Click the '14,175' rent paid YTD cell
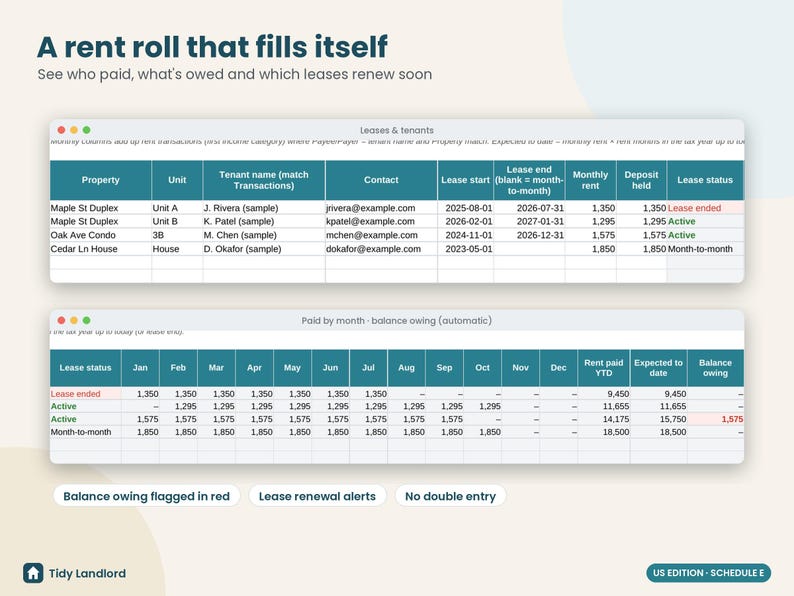Screen dimensions: 794x596 click(x=604, y=419)
